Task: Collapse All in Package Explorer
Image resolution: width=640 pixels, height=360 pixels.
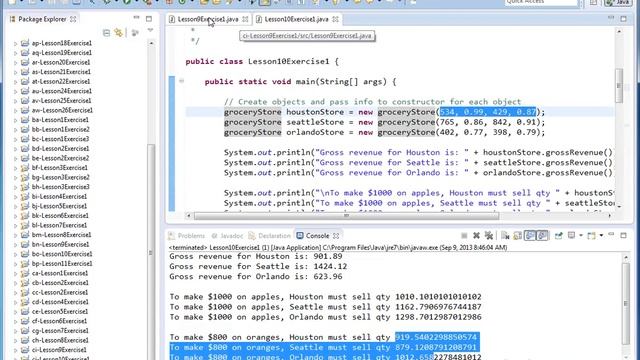Action: coord(107,33)
